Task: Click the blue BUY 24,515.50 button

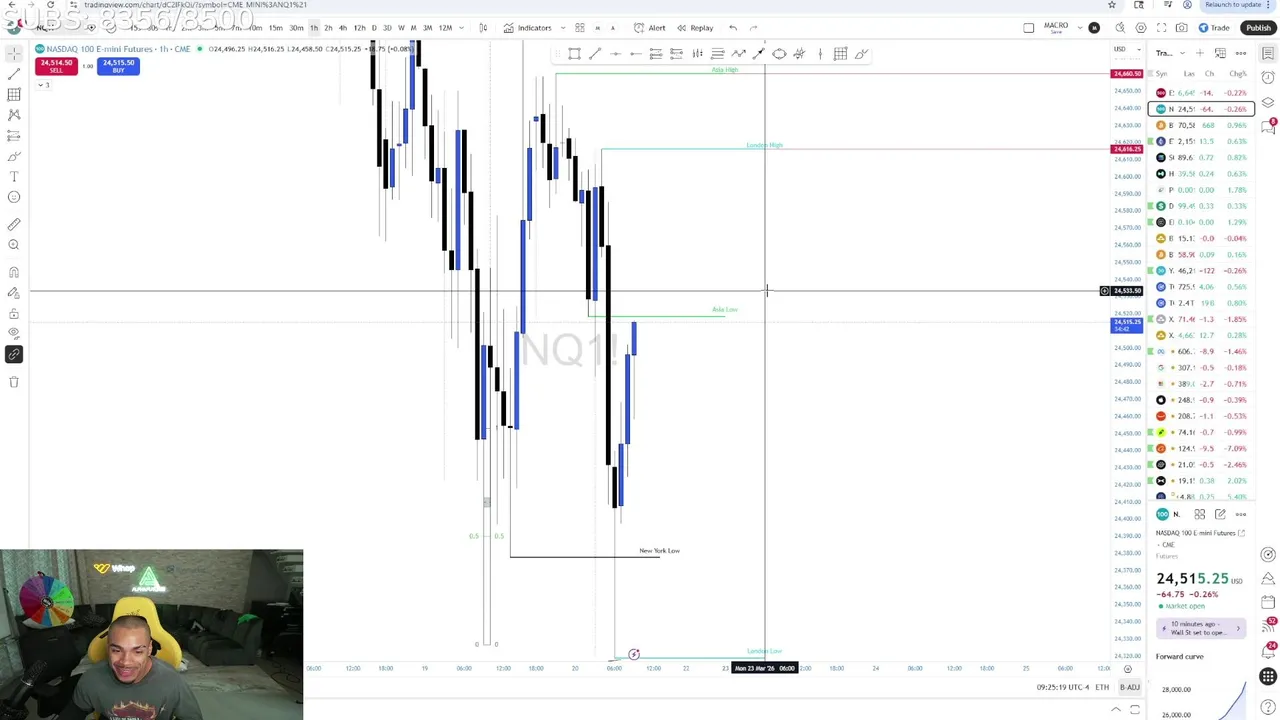Action: pos(118,66)
